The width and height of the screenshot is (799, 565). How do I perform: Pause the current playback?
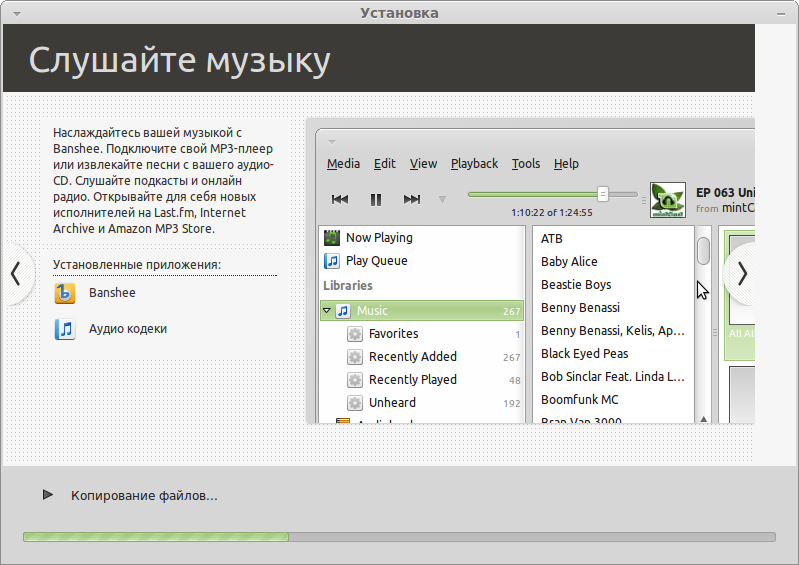pyautogui.click(x=376, y=199)
